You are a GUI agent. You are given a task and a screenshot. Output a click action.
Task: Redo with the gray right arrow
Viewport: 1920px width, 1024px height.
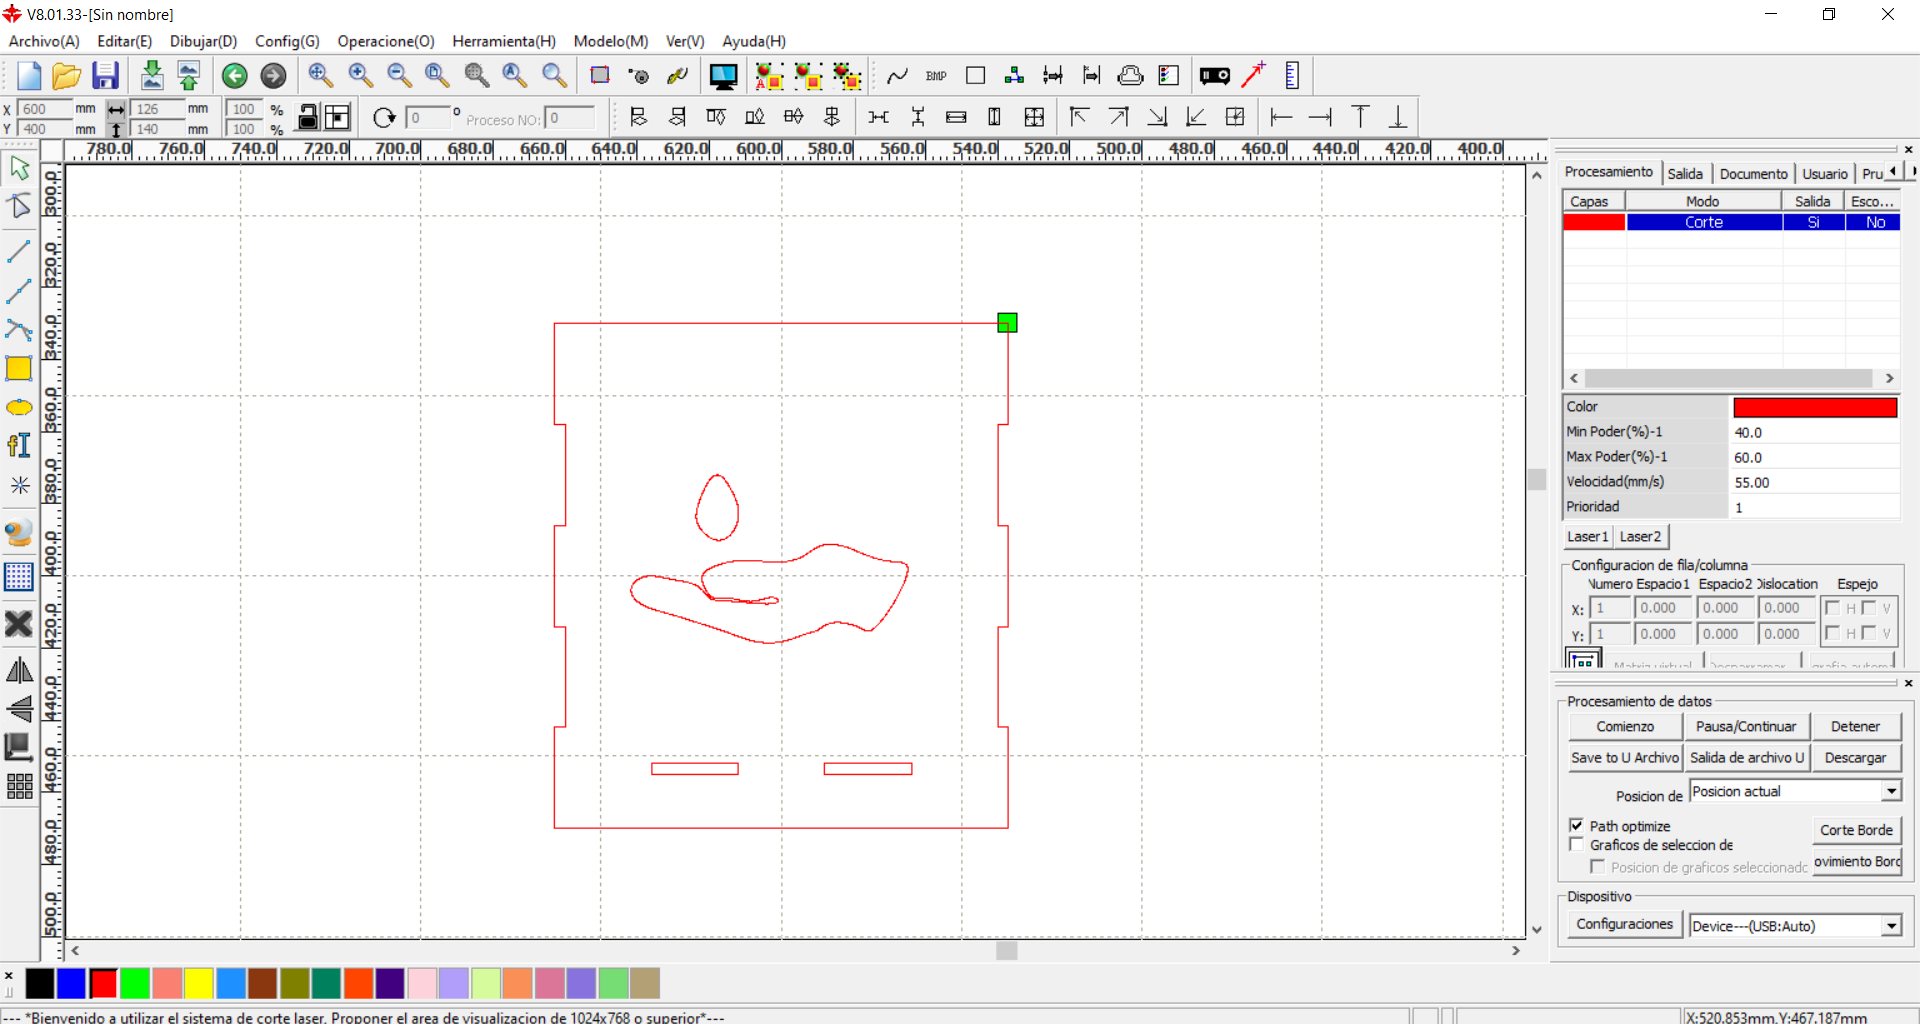point(273,76)
